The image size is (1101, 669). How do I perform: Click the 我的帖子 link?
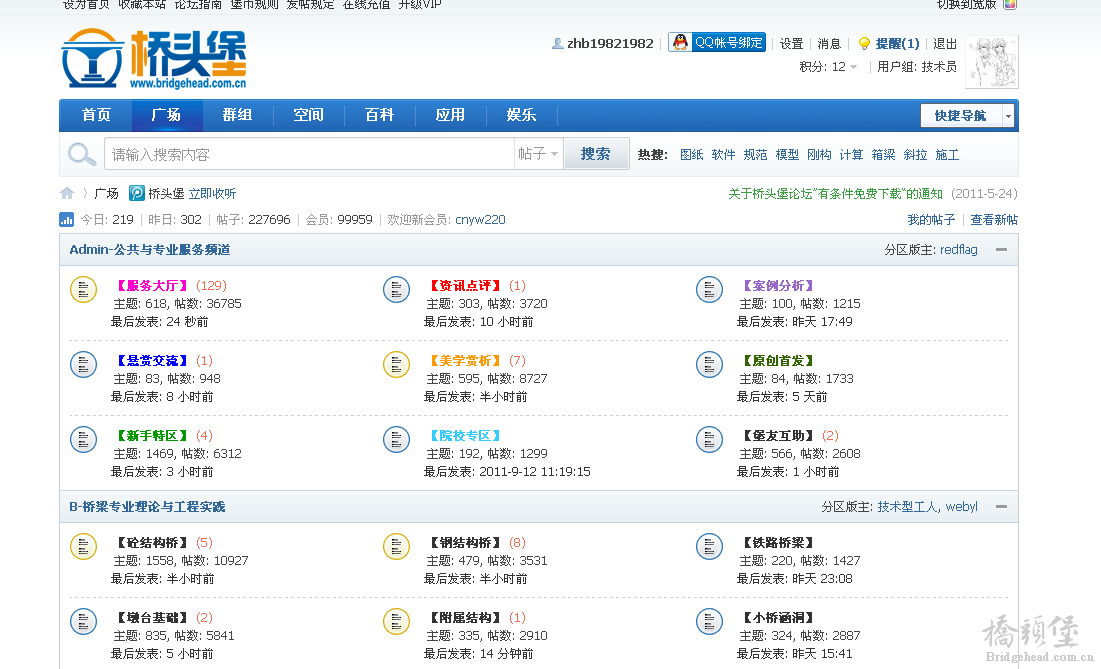click(931, 220)
